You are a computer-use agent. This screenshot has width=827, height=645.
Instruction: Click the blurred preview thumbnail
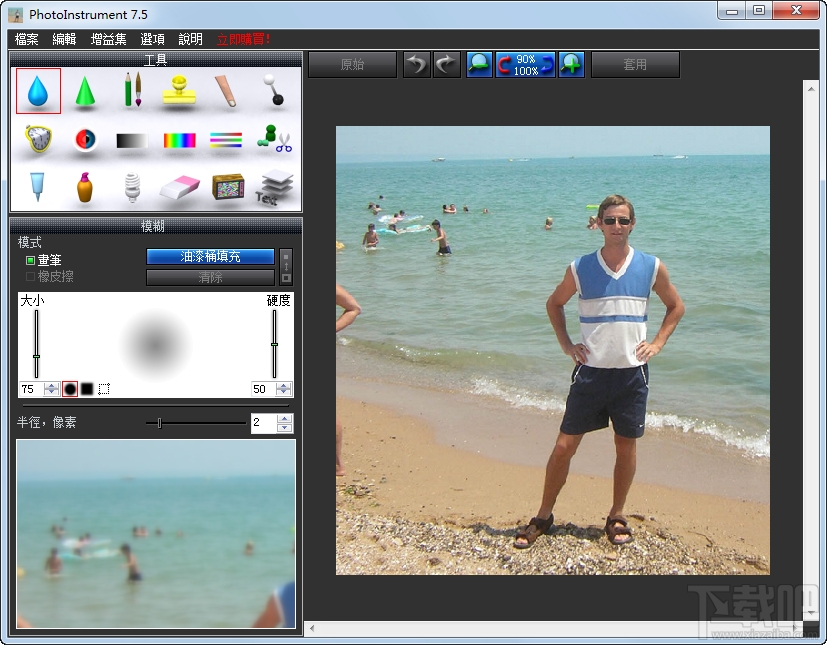click(156, 534)
